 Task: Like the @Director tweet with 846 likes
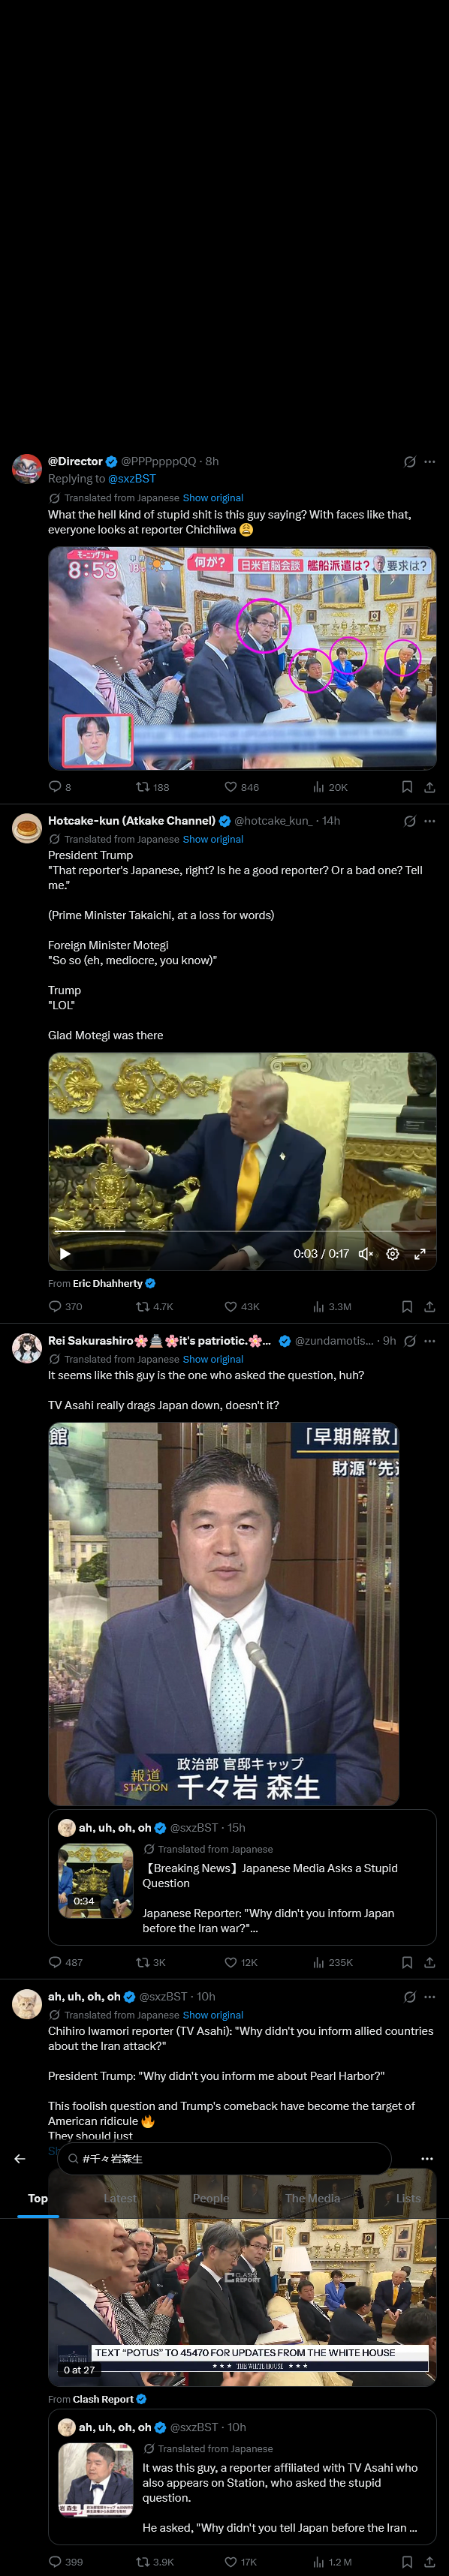click(x=241, y=787)
